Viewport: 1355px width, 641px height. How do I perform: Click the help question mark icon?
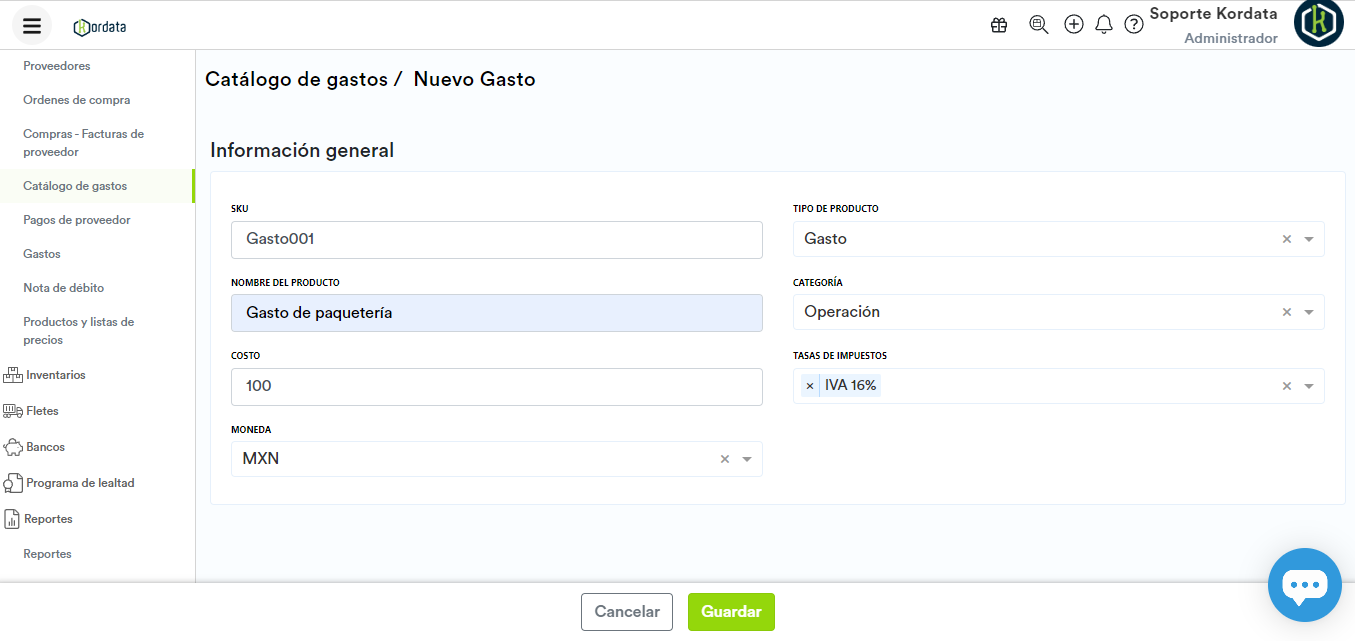point(1134,25)
